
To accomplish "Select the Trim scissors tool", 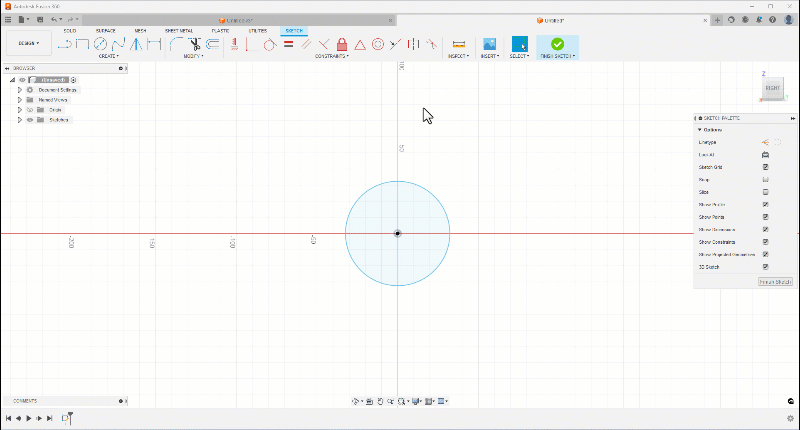I will pyautogui.click(x=195, y=44).
